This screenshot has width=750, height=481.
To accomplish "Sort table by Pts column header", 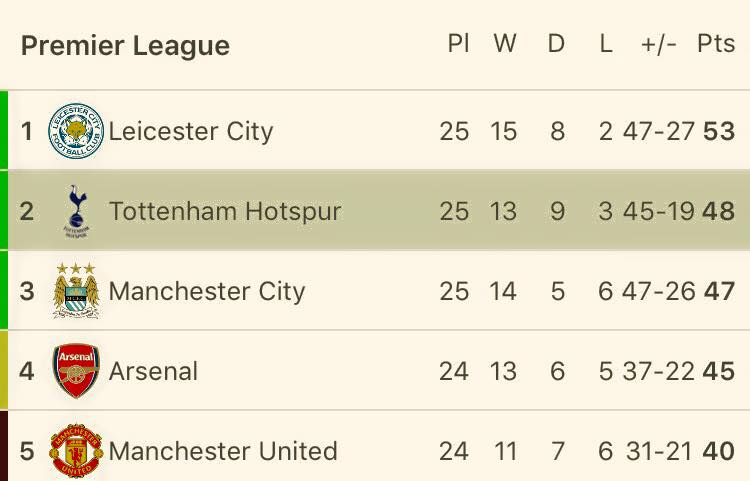I will point(716,44).
